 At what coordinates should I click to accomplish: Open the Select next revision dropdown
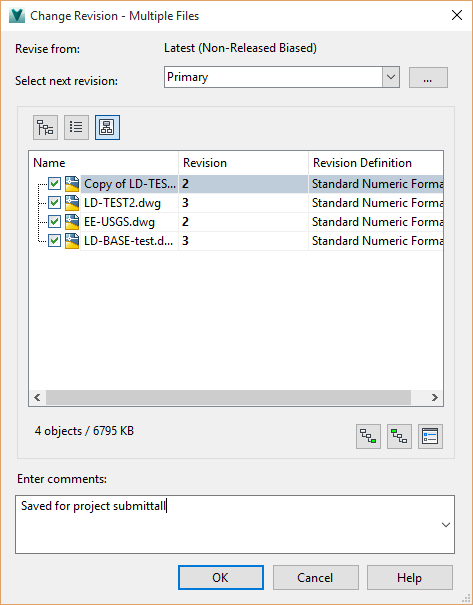pos(391,77)
